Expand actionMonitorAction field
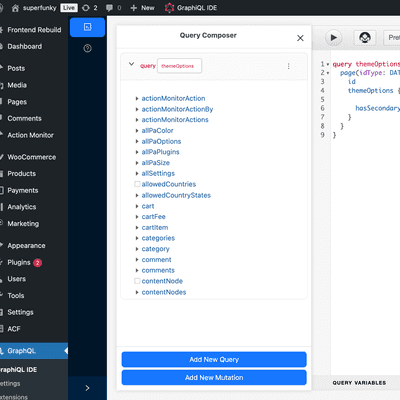The image size is (400, 400). (137, 99)
